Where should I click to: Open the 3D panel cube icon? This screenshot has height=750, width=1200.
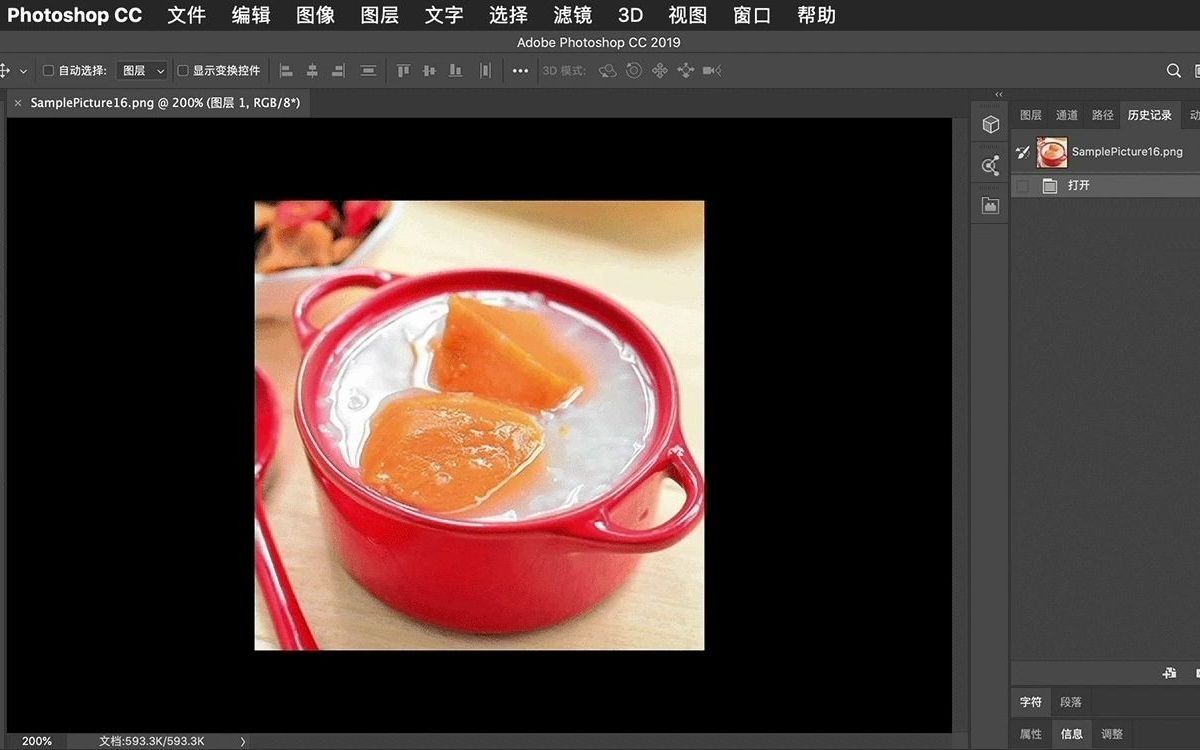(x=990, y=124)
